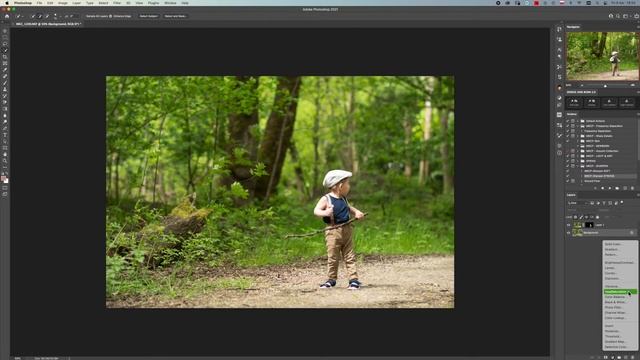Select the Eyedropper tool

5,70
